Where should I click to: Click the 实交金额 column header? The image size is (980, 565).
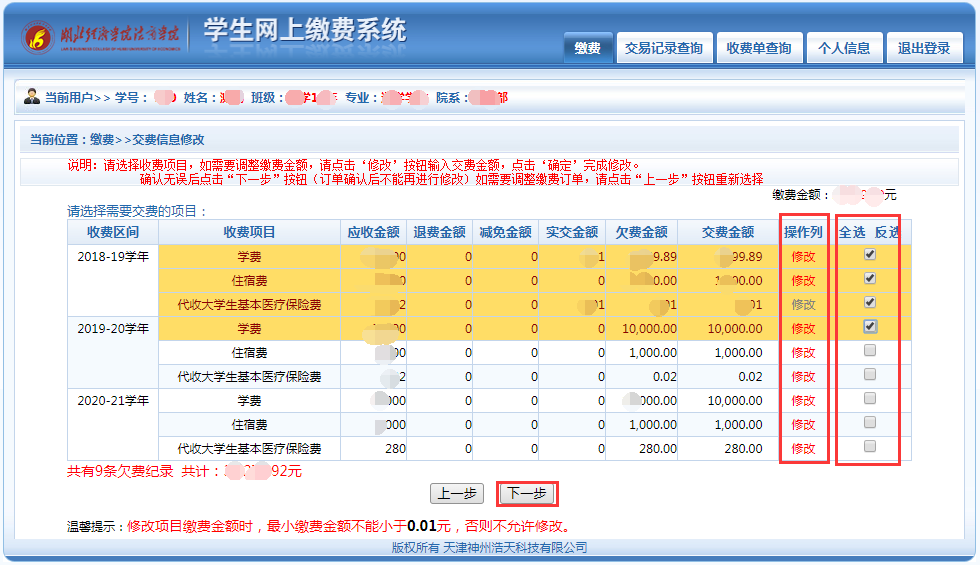(x=572, y=232)
